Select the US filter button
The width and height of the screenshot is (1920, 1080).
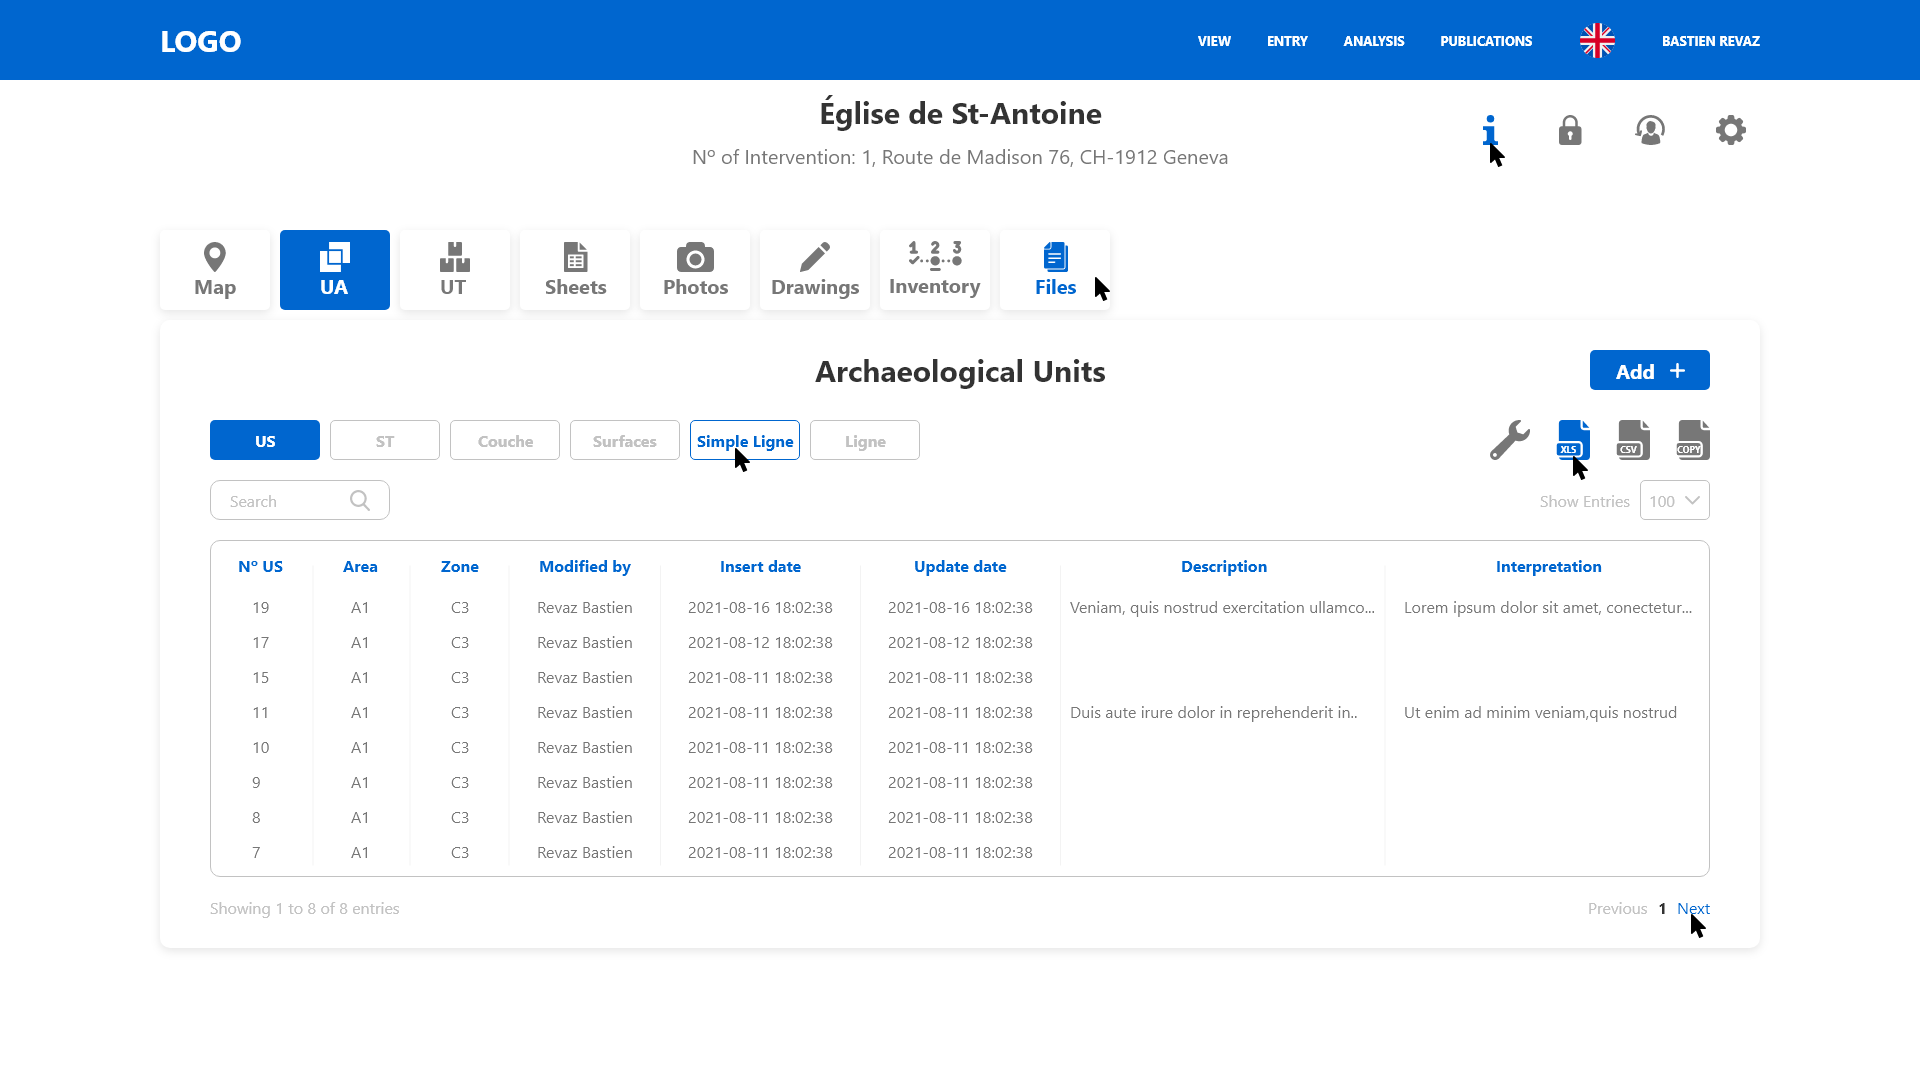click(265, 440)
